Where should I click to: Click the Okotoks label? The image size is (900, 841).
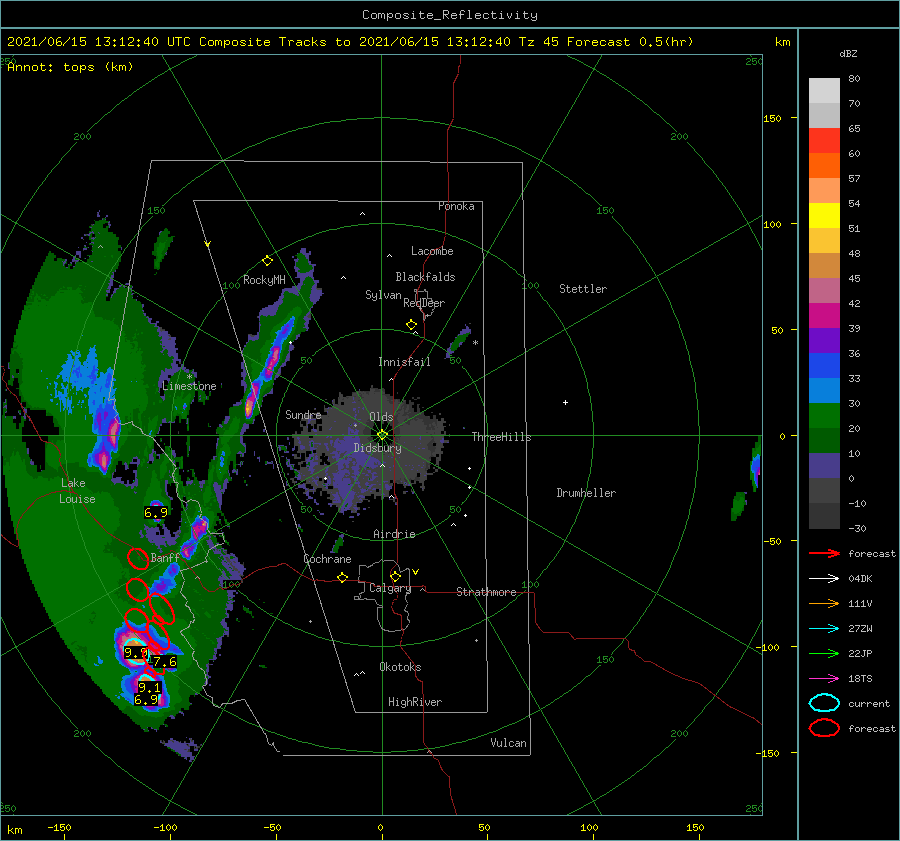[x=400, y=667]
